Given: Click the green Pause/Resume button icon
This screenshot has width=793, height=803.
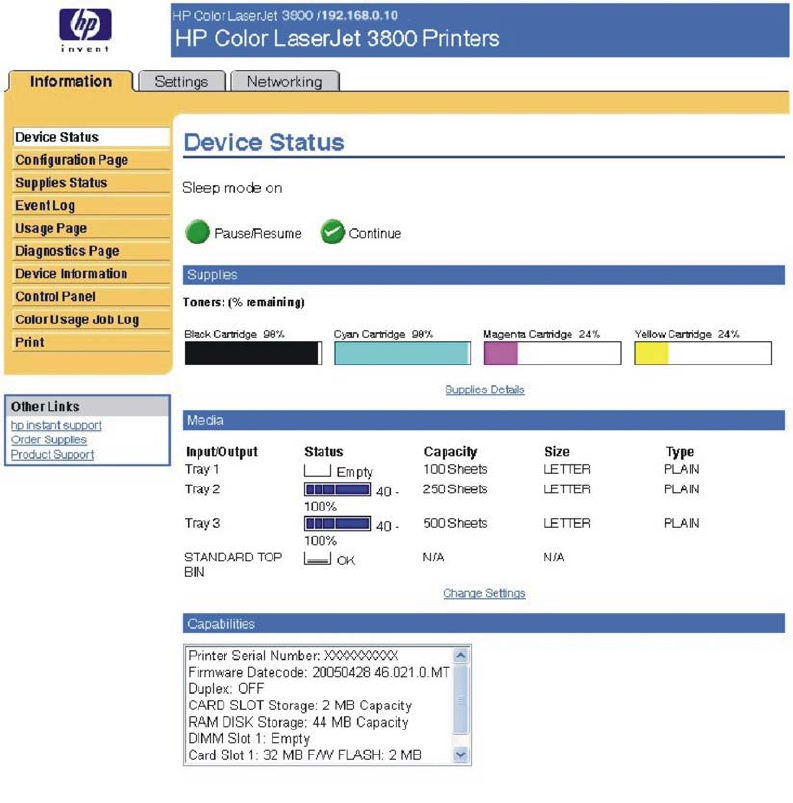Looking at the screenshot, I should [197, 232].
